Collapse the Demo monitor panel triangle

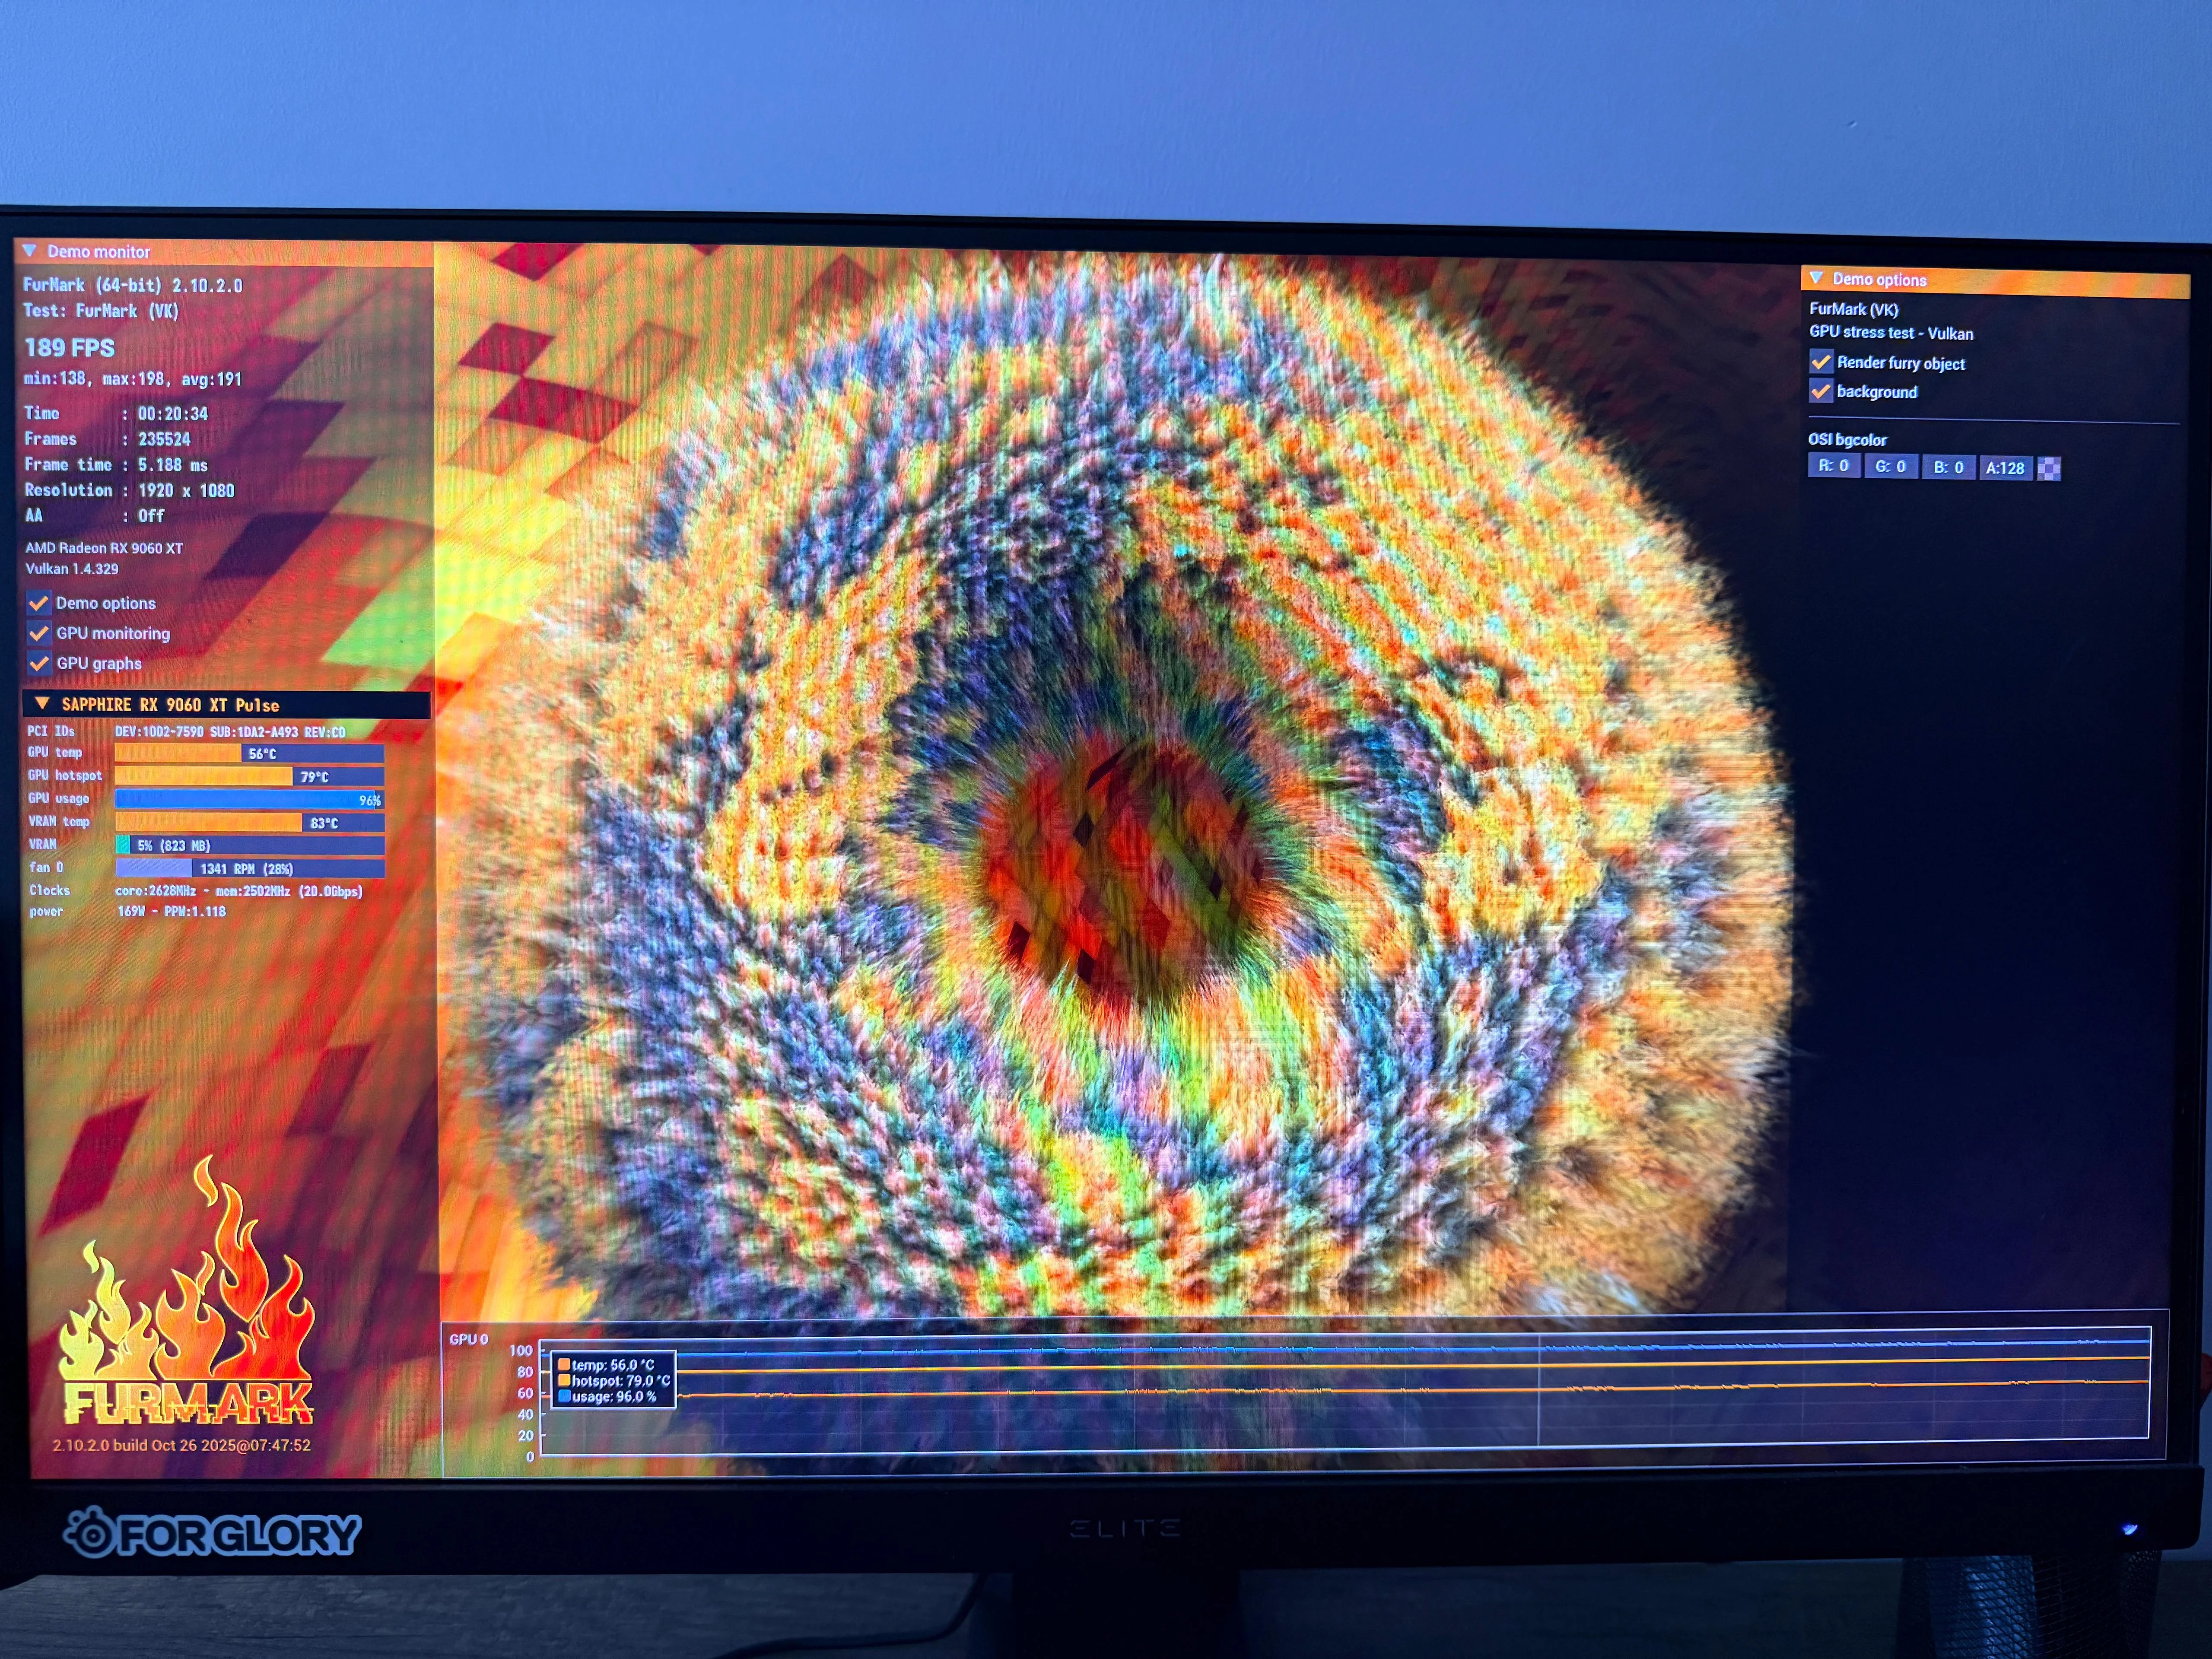click(29, 250)
